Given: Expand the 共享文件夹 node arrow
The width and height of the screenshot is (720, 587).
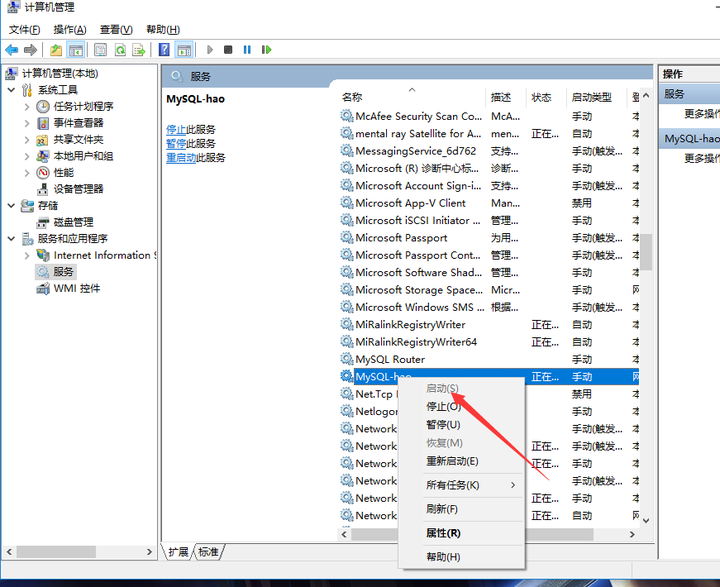Looking at the screenshot, I should [x=27, y=140].
